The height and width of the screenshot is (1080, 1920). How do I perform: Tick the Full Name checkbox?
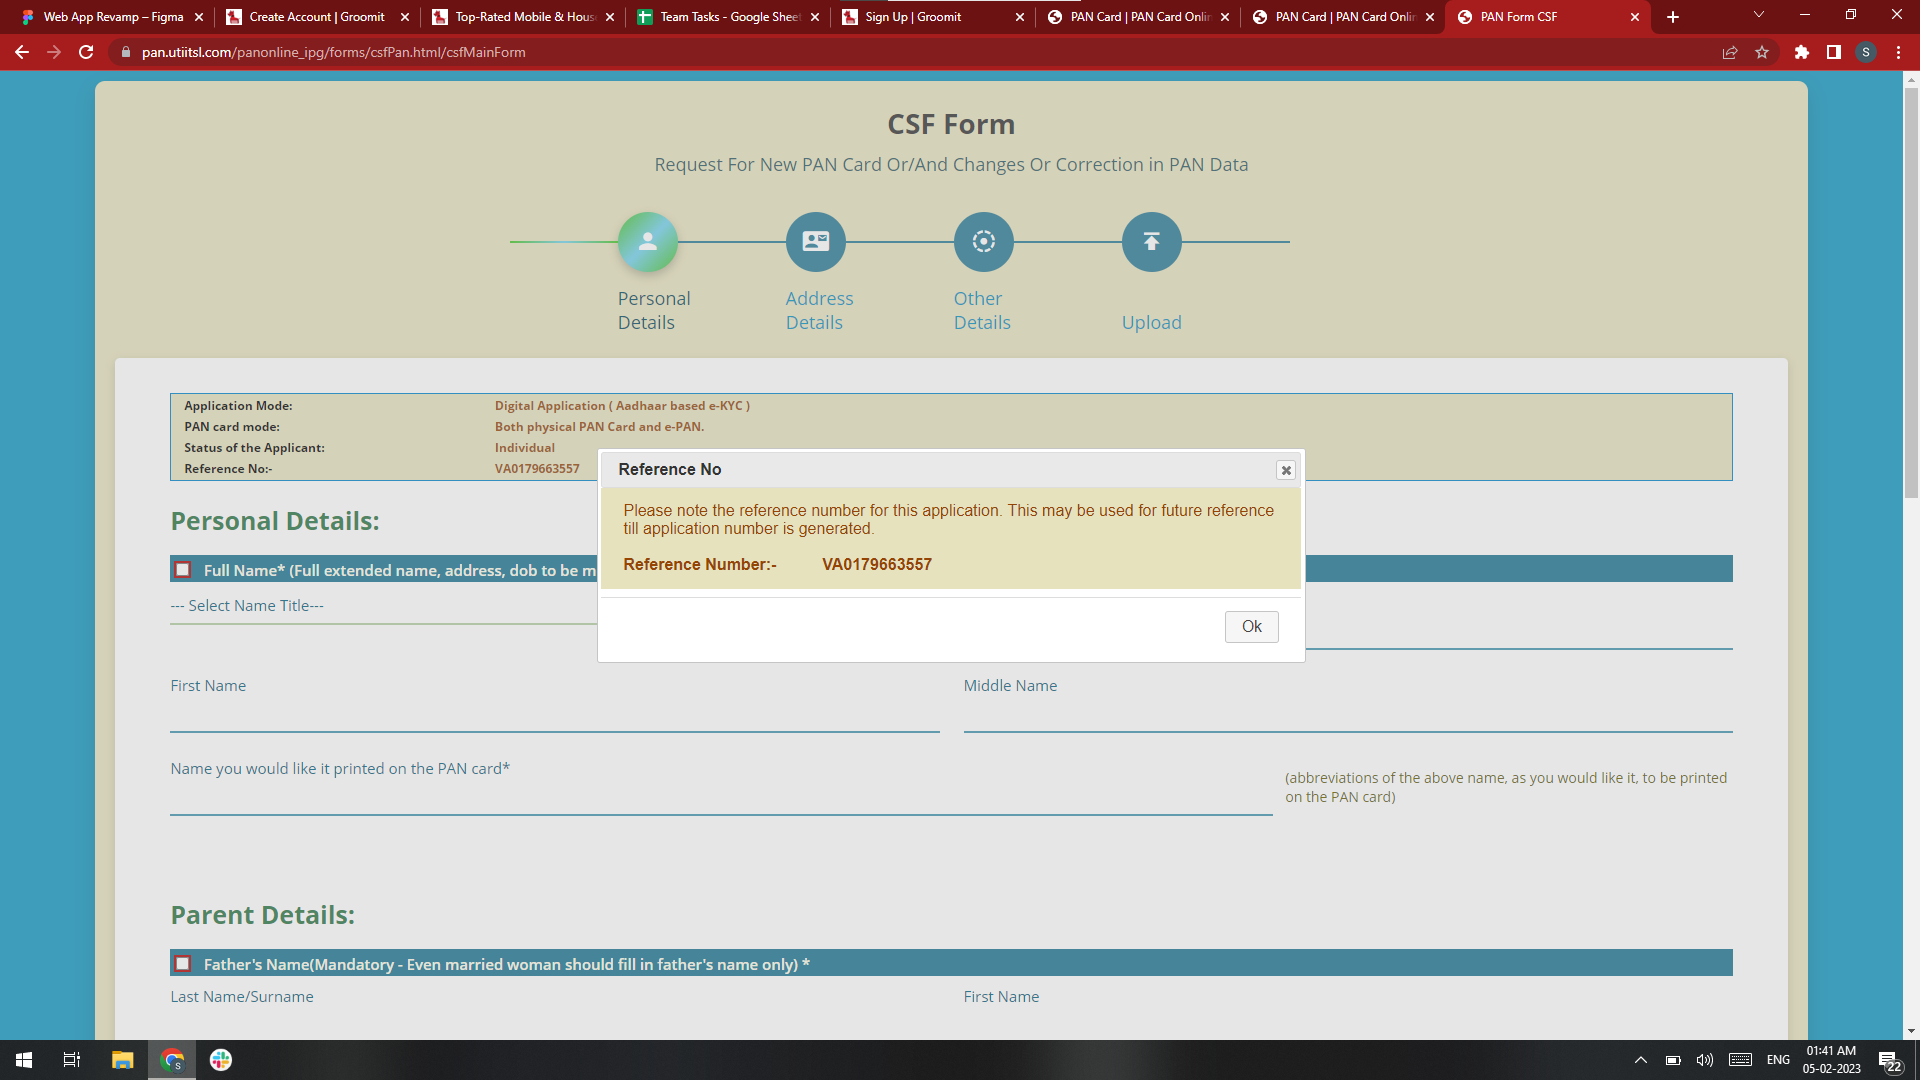click(x=183, y=570)
